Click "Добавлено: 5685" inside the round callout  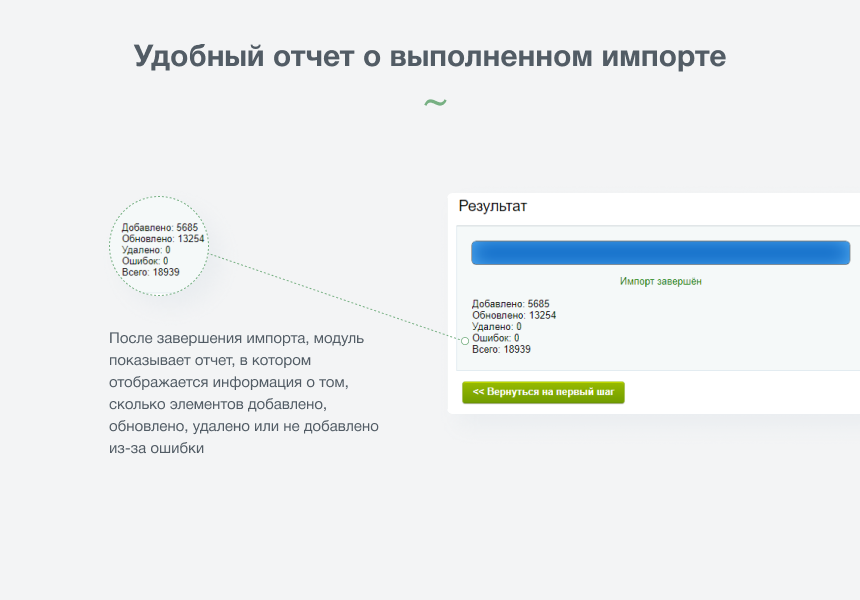tap(160, 228)
